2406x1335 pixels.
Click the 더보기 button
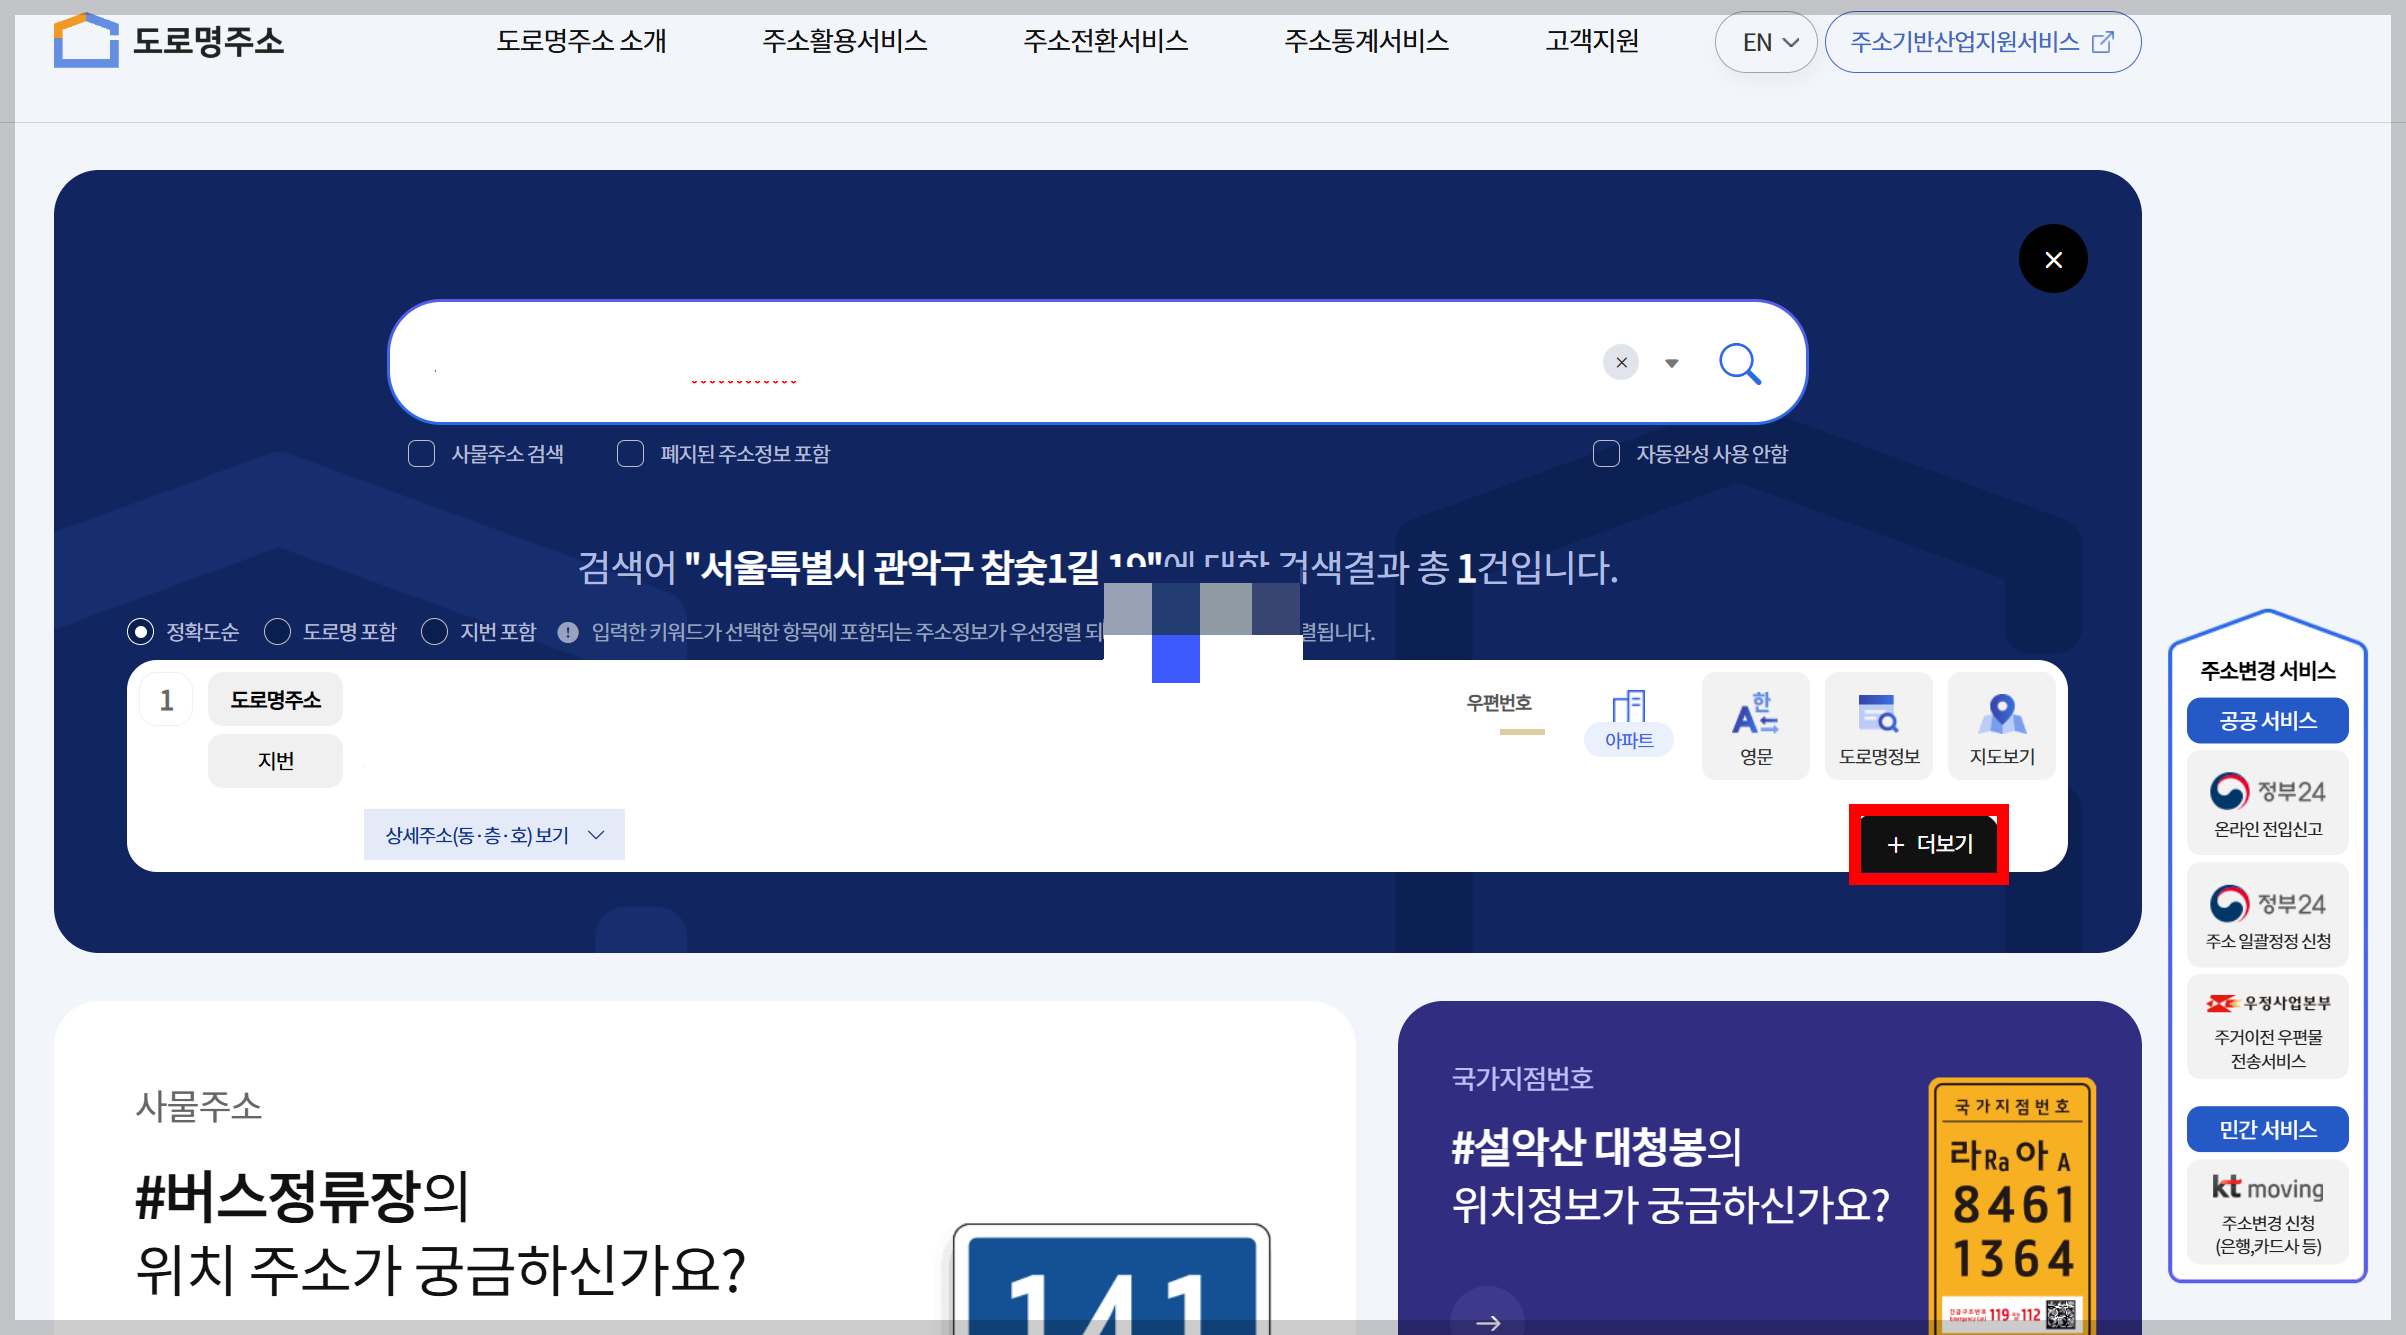(x=1928, y=843)
